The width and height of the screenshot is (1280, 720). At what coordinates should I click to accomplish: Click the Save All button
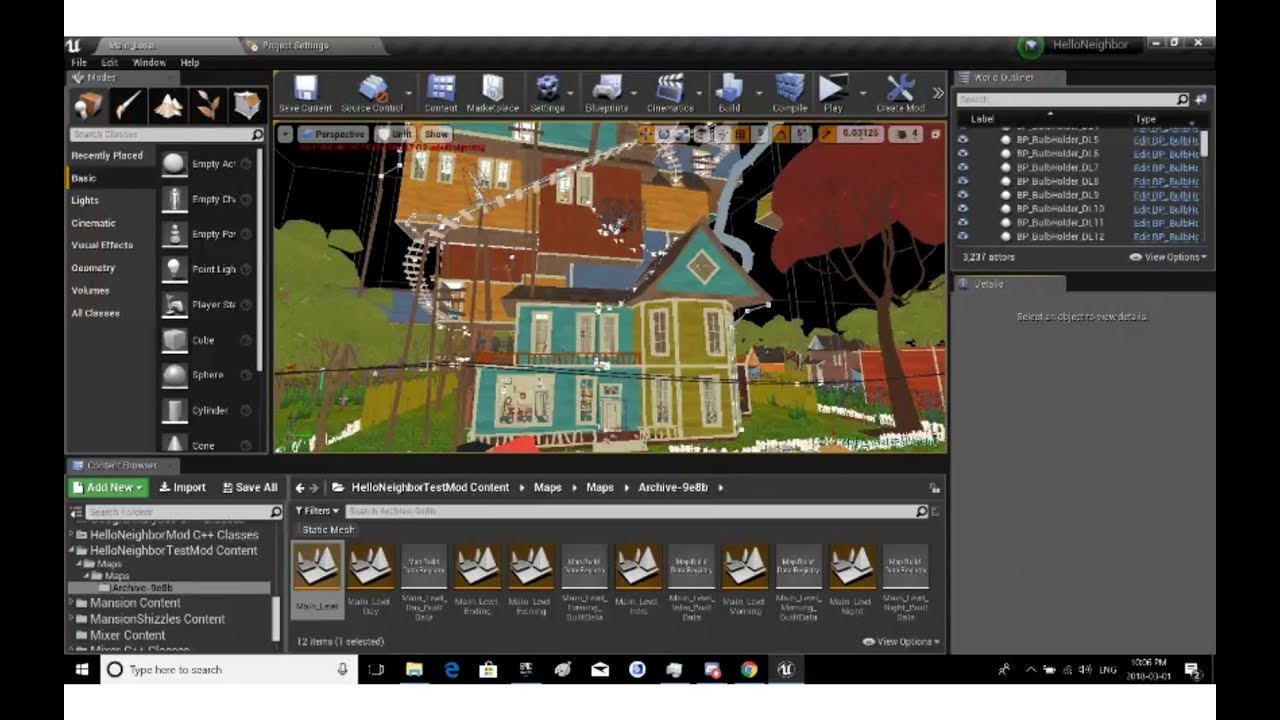(x=250, y=487)
